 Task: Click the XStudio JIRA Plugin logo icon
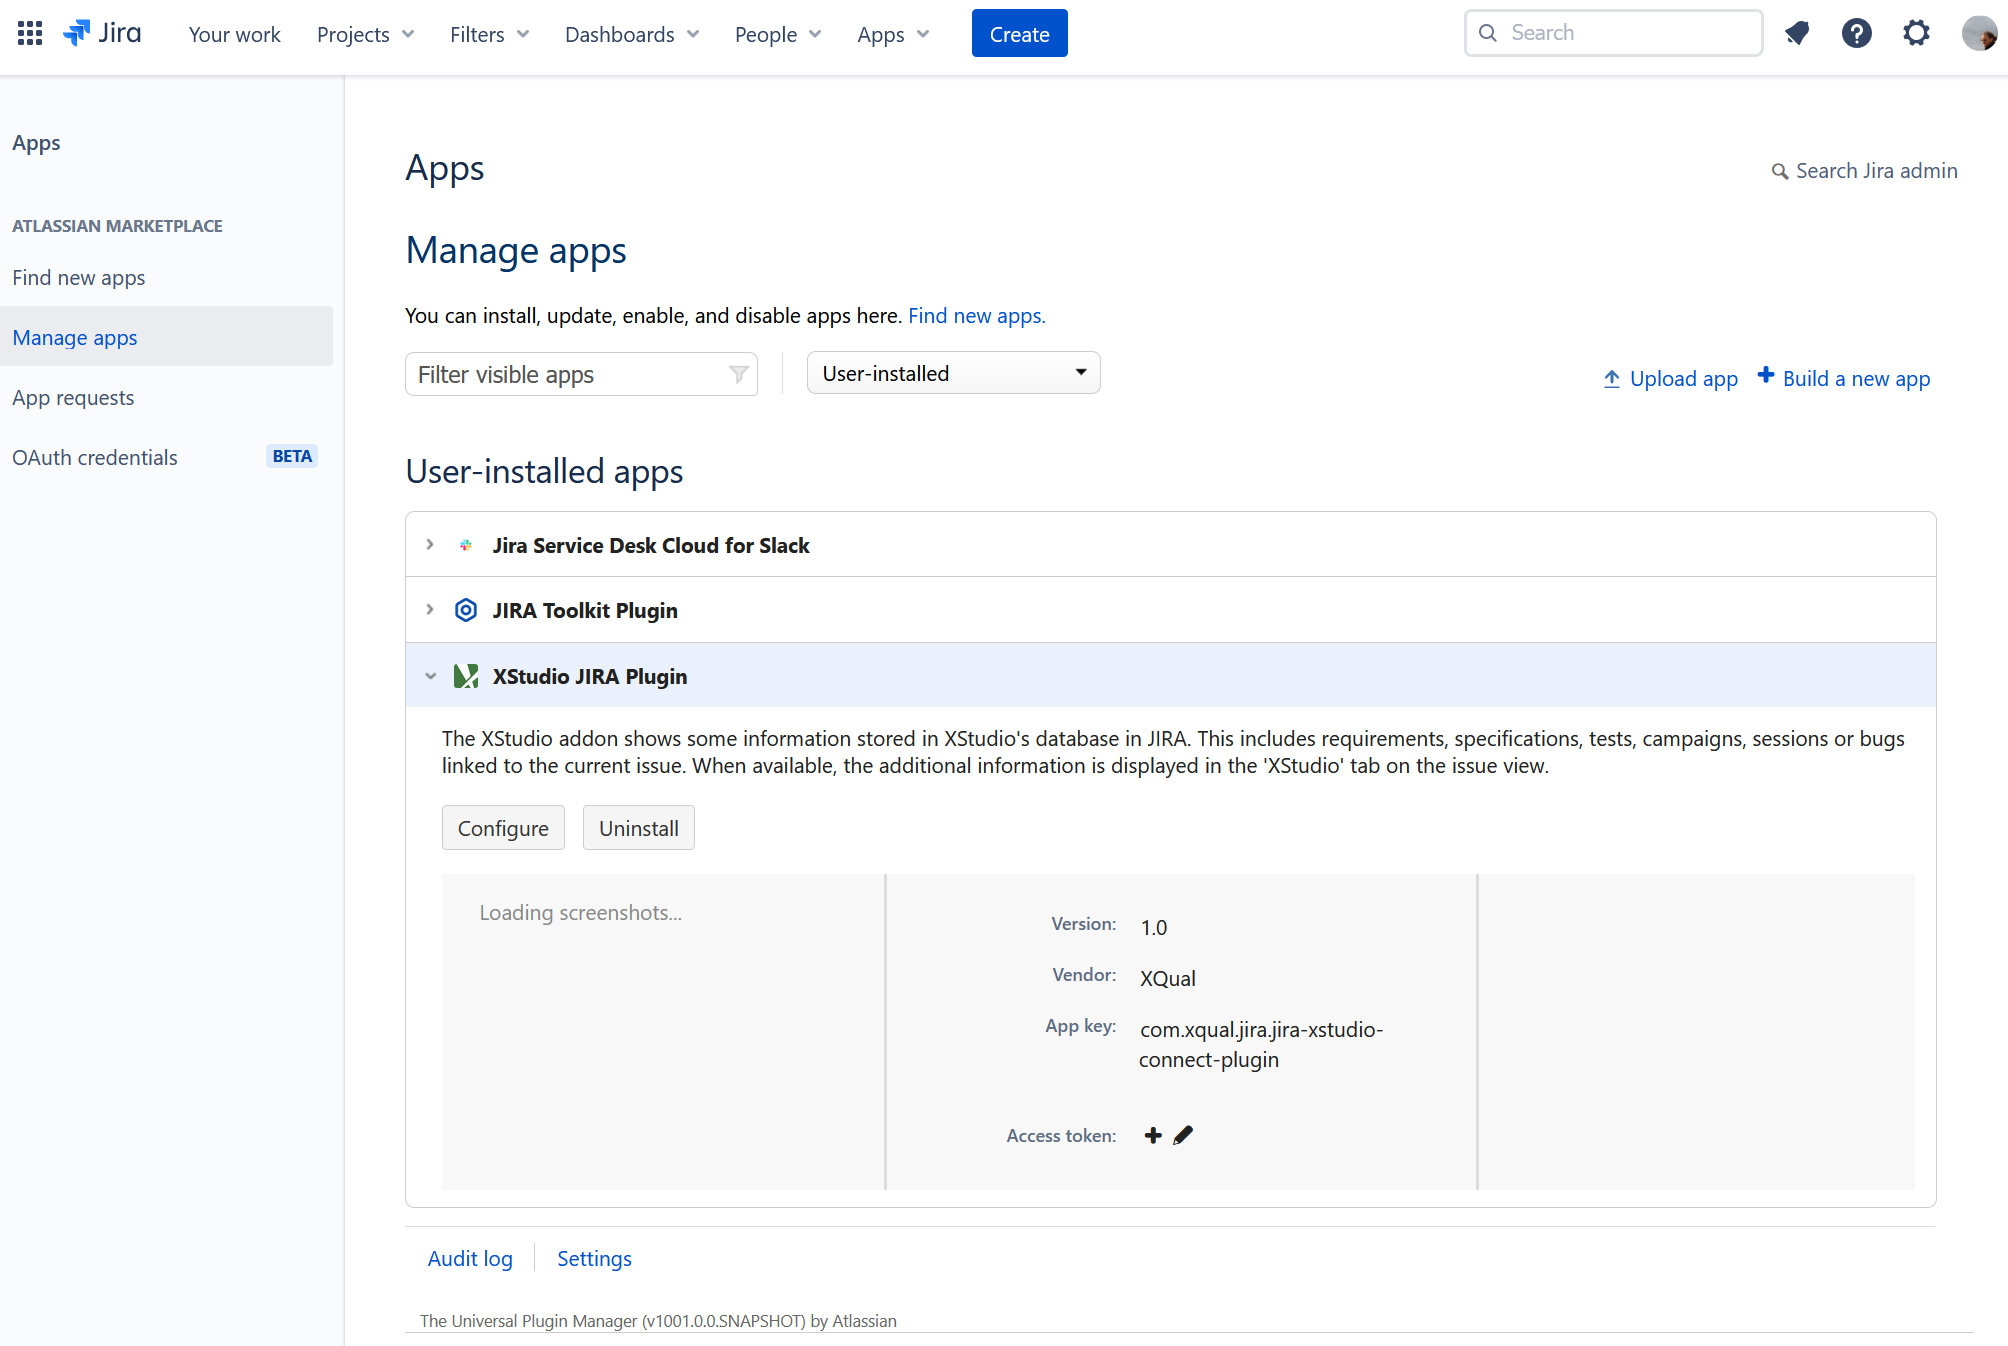(x=466, y=676)
